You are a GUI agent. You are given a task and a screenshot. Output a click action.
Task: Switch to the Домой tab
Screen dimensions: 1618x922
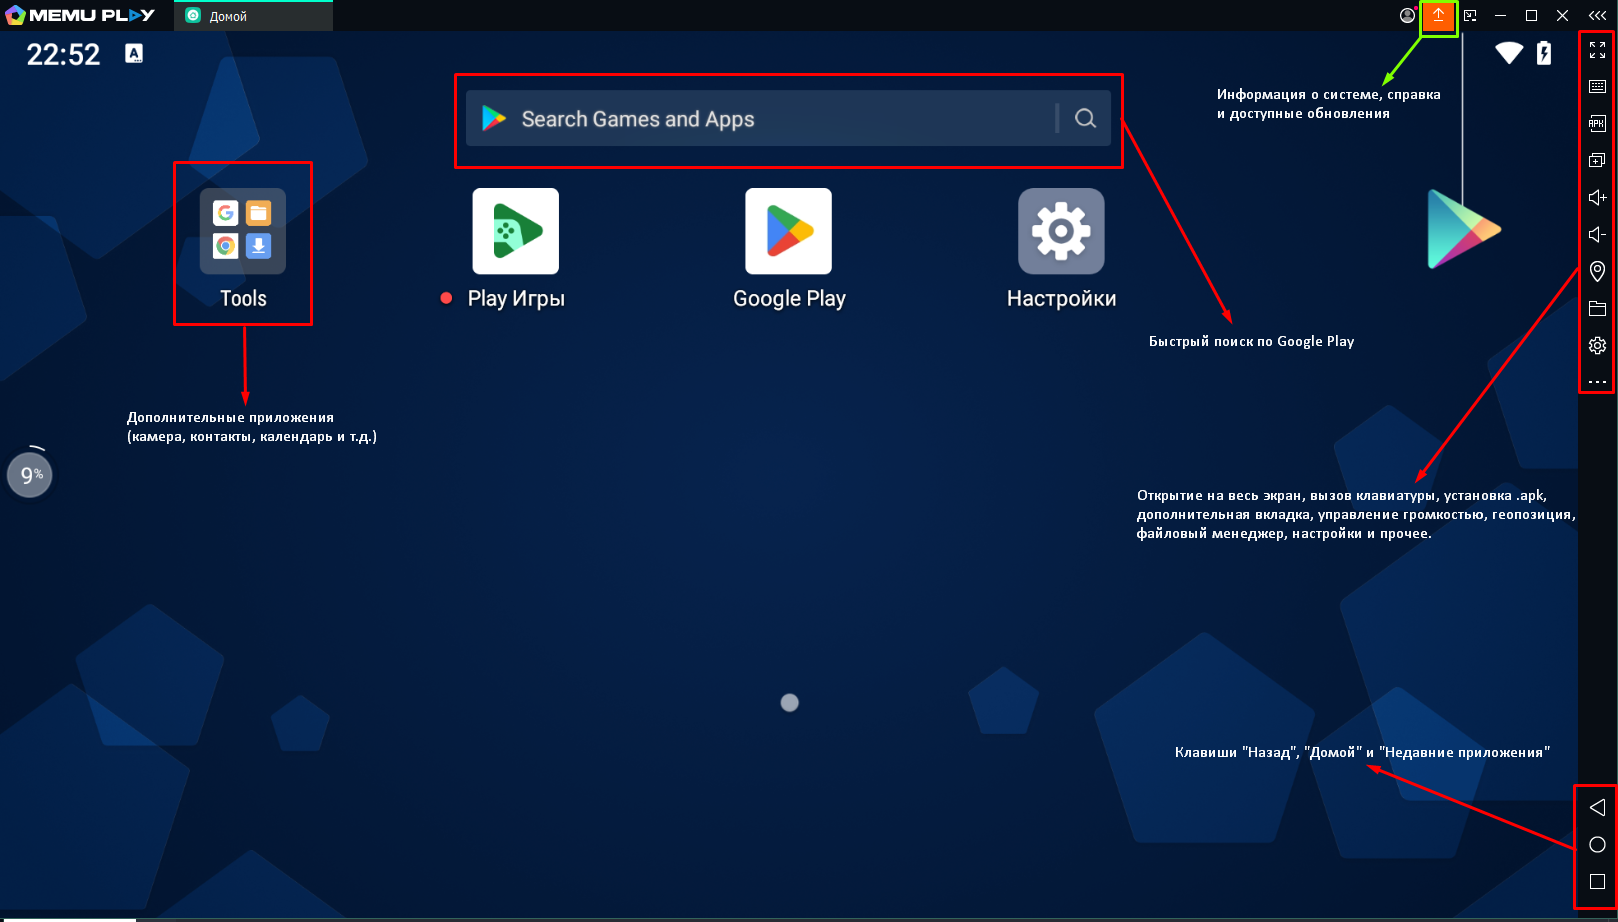(x=252, y=16)
